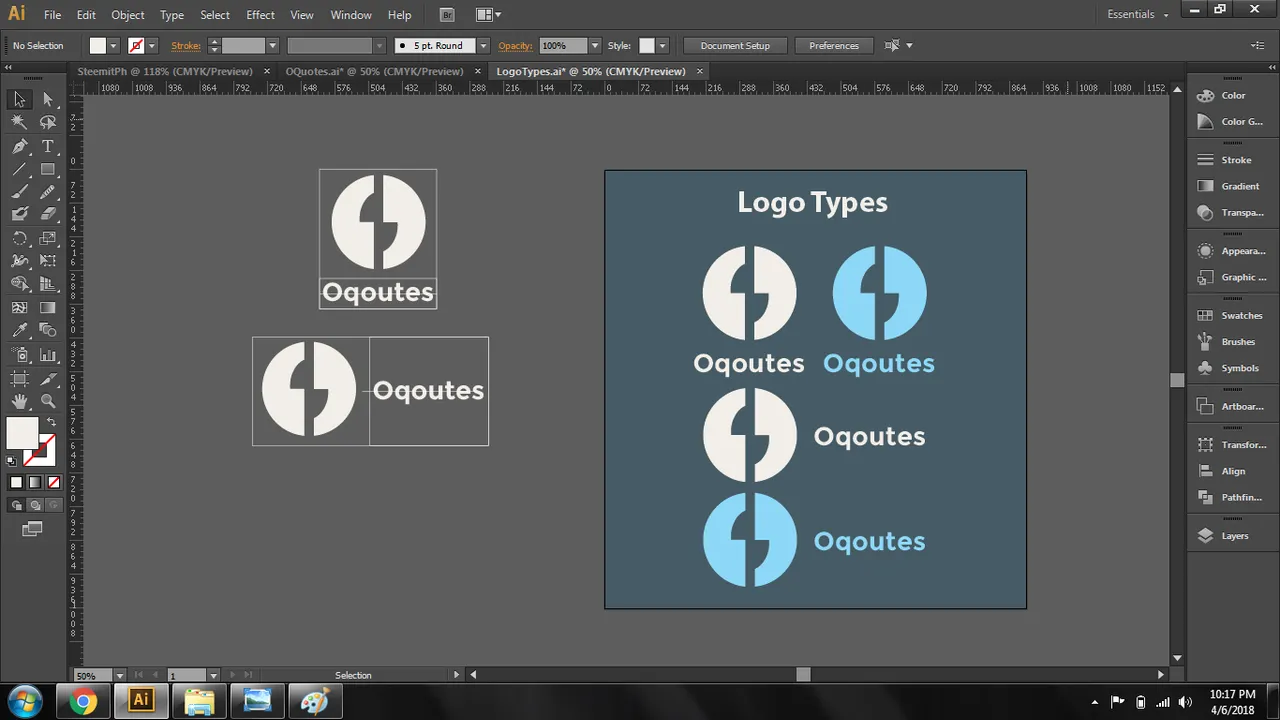The height and width of the screenshot is (720, 1280).
Task: Choose the Line Segment tool
Action: click(x=19, y=169)
